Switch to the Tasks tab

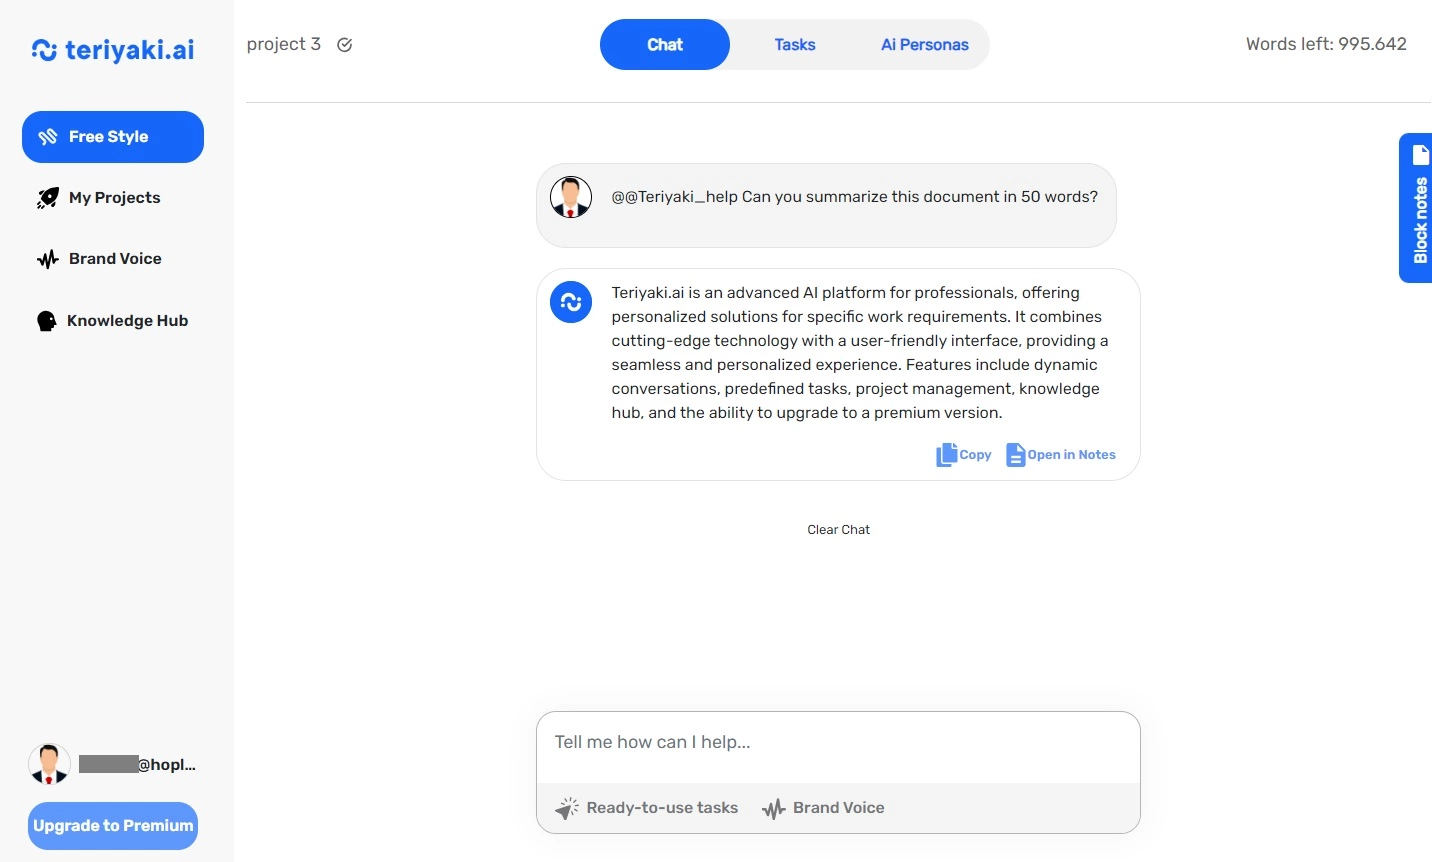(795, 45)
